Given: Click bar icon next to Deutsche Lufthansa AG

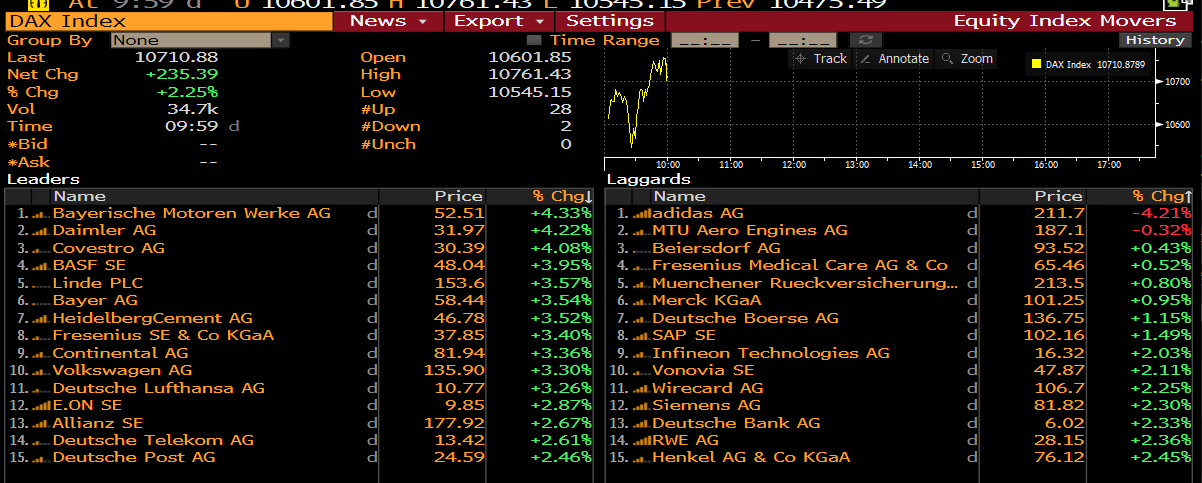Looking at the screenshot, I should click(x=40, y=389).
